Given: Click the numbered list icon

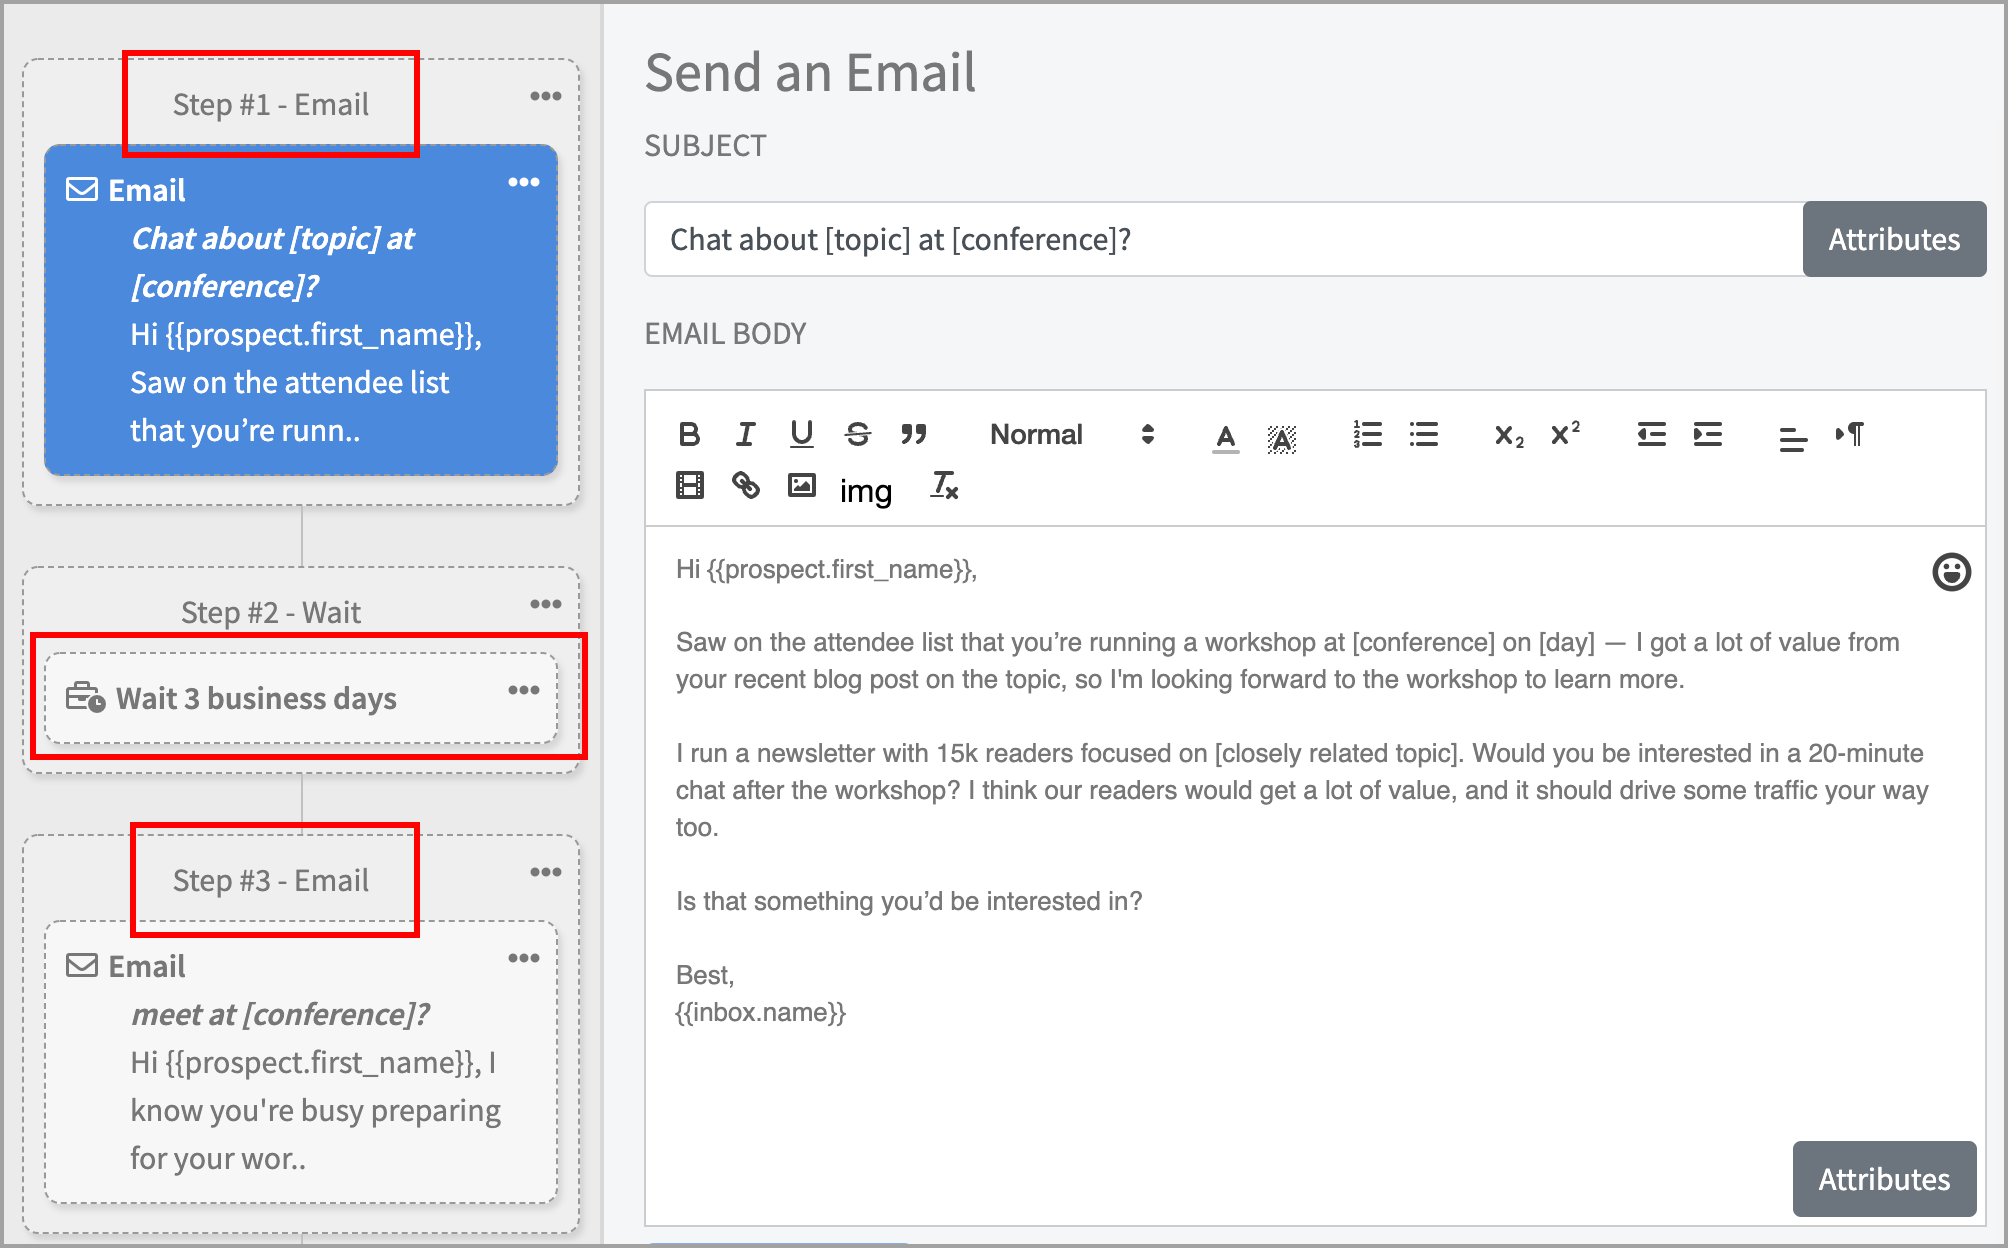Looking at the screenshot, I should [1367, 434].
